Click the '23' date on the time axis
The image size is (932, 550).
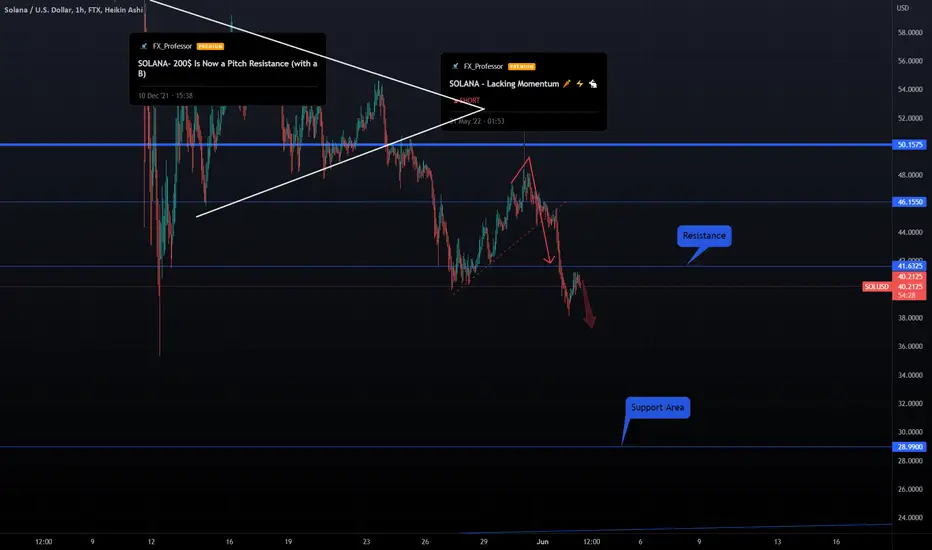366,542
